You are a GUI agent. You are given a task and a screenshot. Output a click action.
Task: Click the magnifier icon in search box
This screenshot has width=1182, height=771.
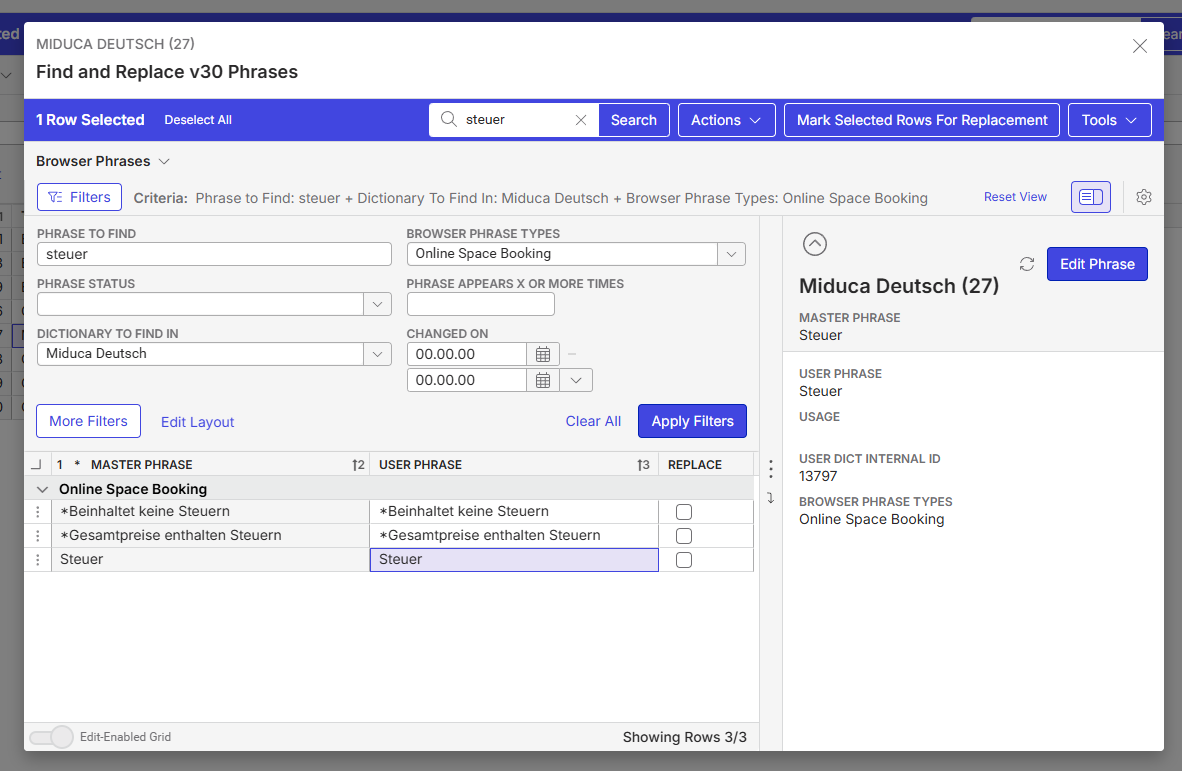449,119
